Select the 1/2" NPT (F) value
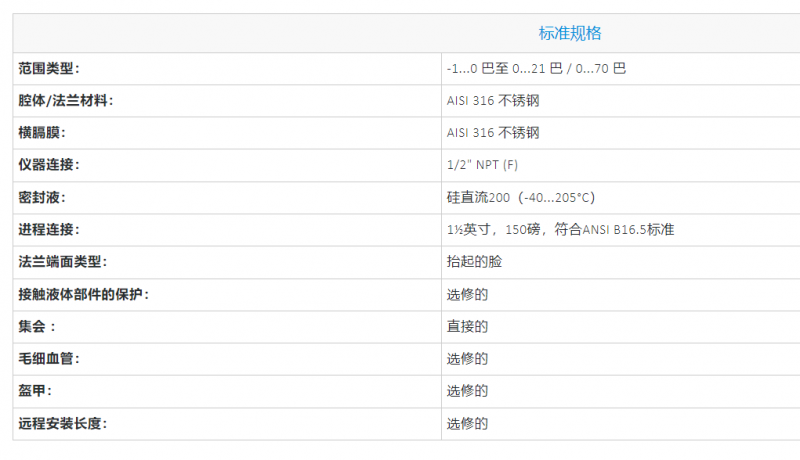This screenshot has width=800, height=460. coord(482,165)
